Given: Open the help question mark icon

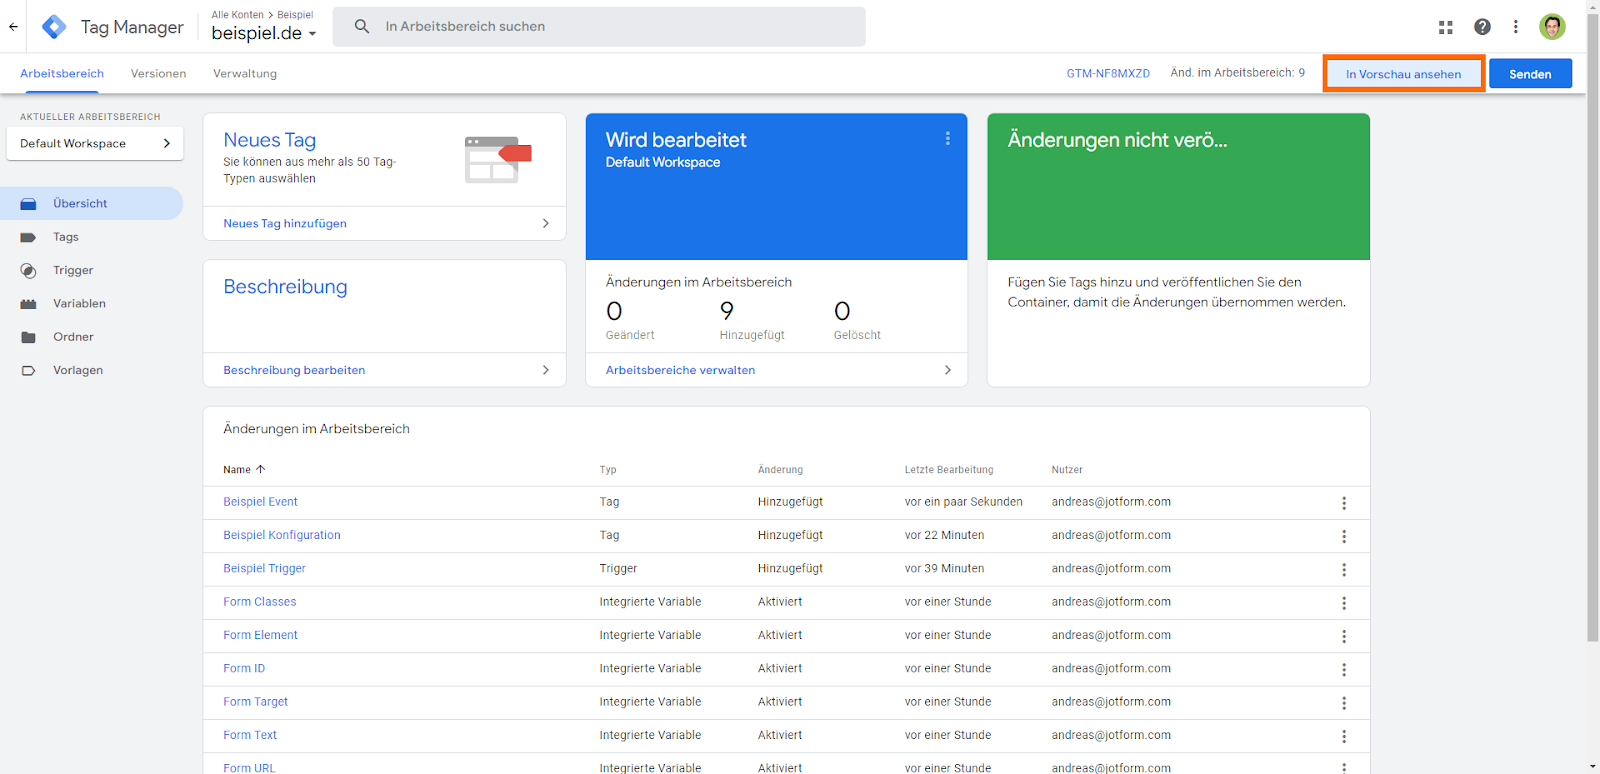Looking at the screenshot, I should (x=1482, y=27).
